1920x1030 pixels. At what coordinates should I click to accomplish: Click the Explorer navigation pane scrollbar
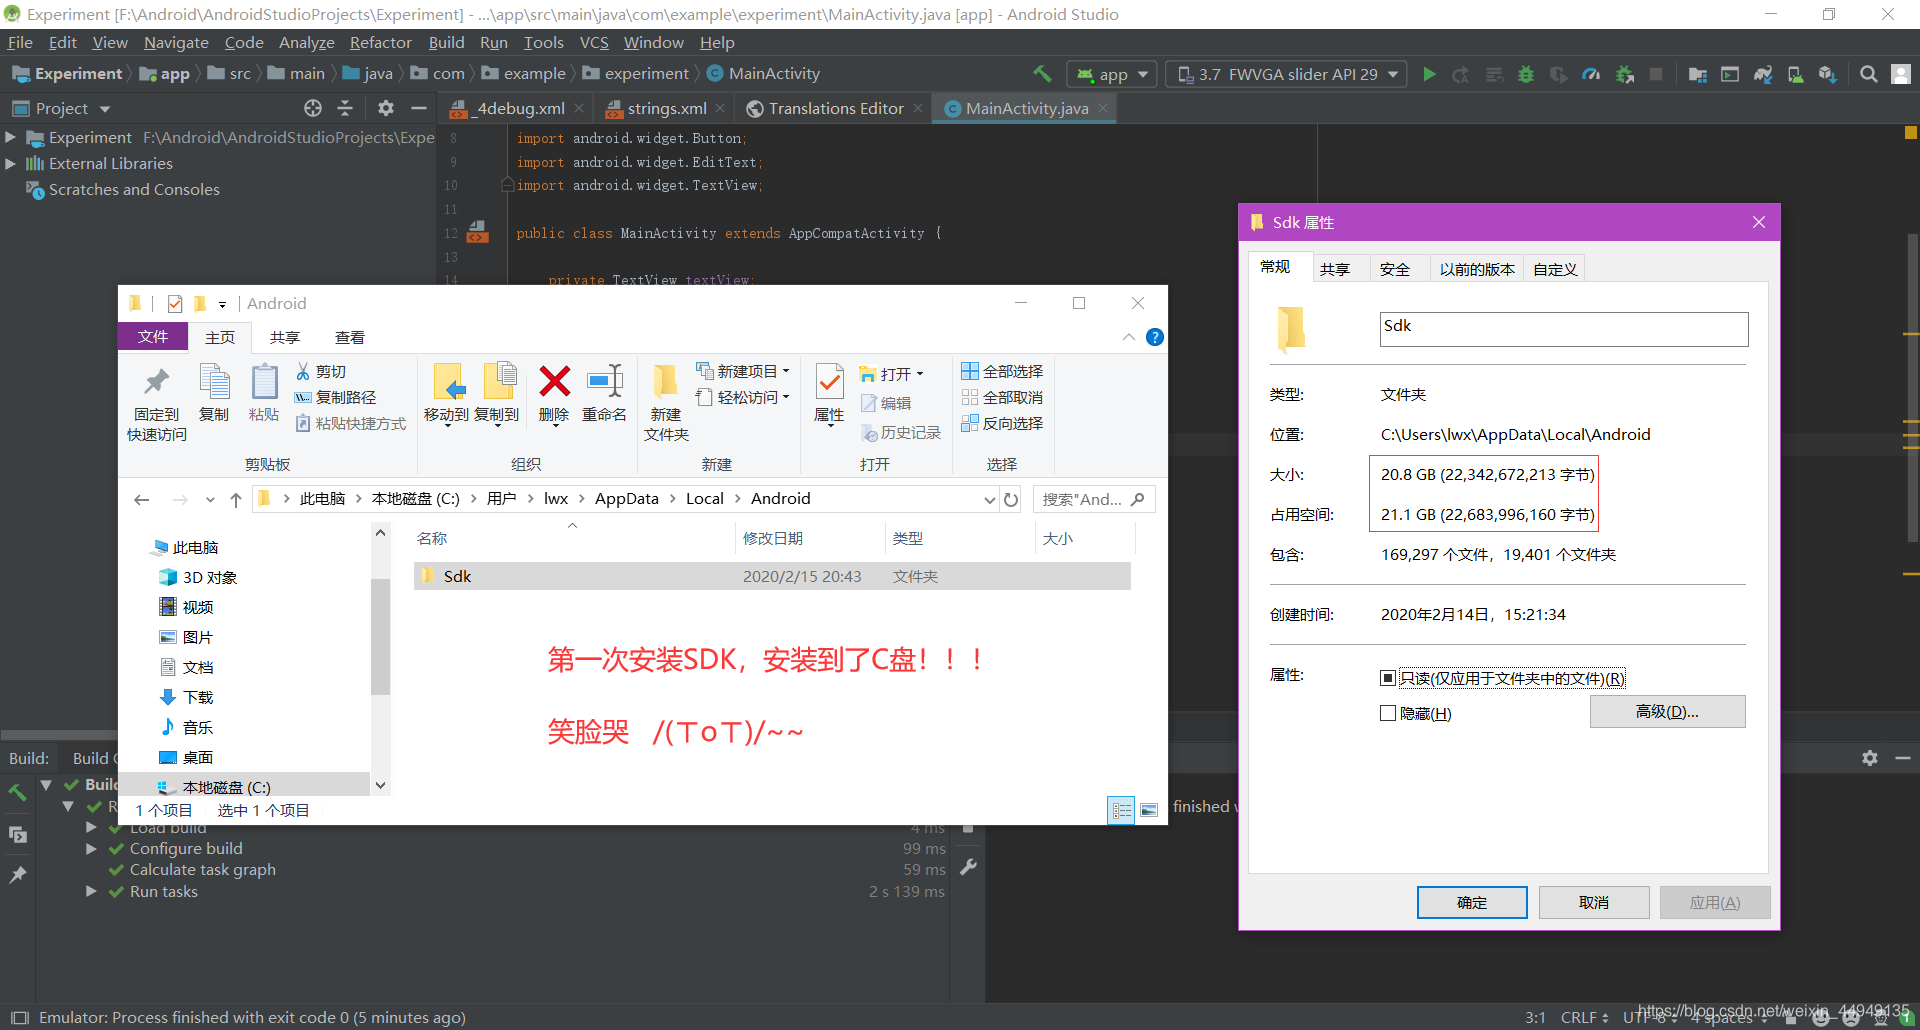coord(380,636)
